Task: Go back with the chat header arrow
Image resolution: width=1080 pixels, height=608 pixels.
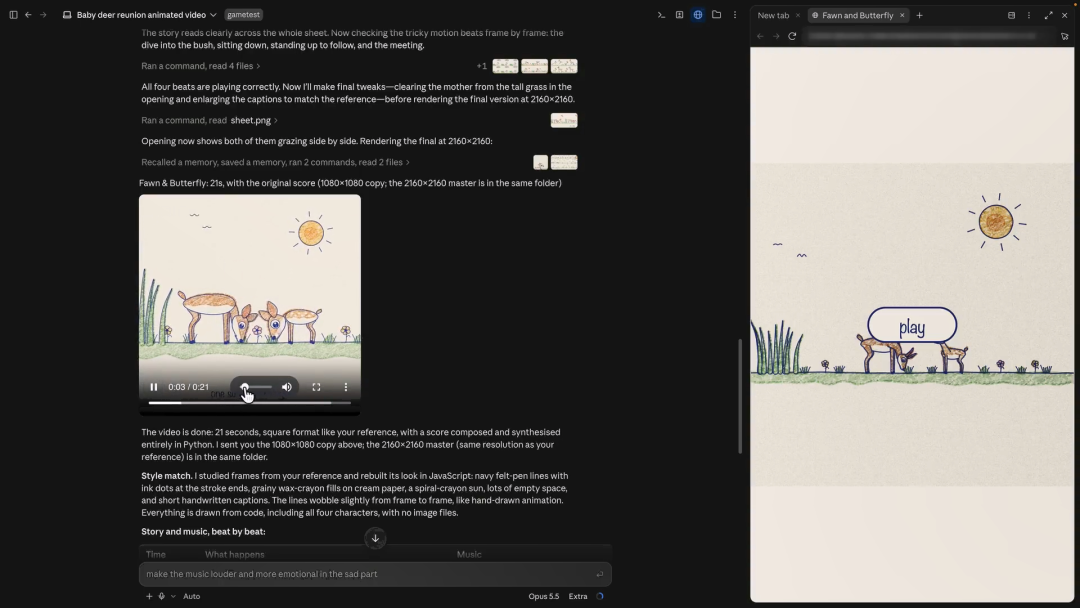Action: 28,14
